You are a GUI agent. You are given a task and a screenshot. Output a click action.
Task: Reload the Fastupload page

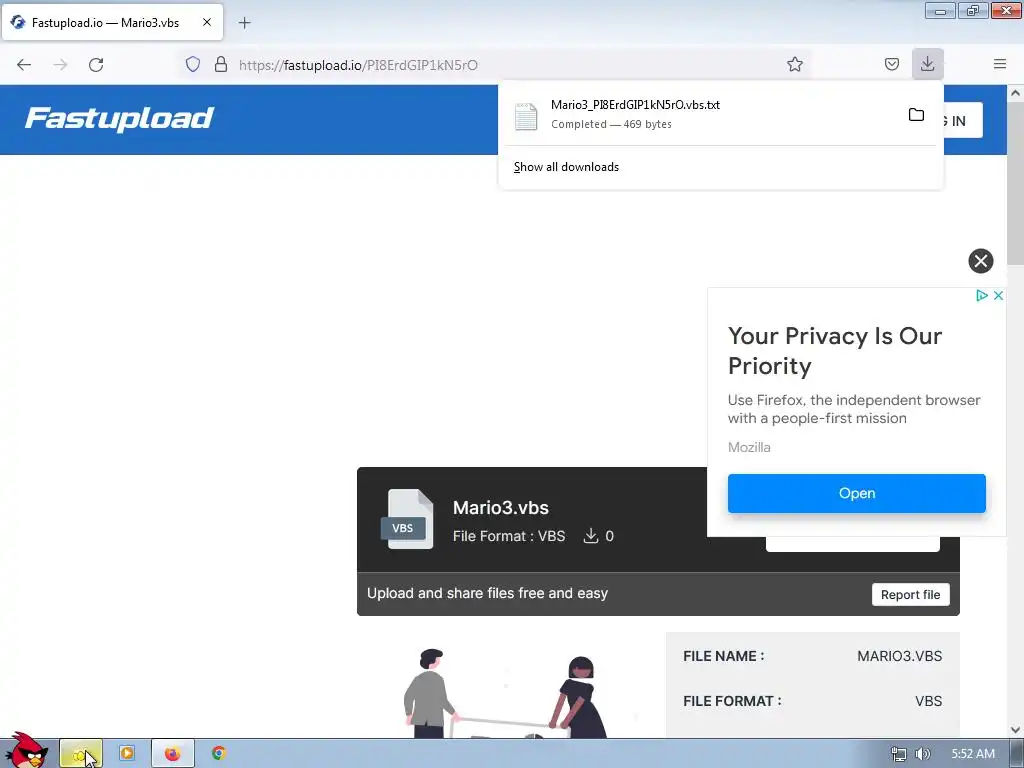click(x=96, y=65)
